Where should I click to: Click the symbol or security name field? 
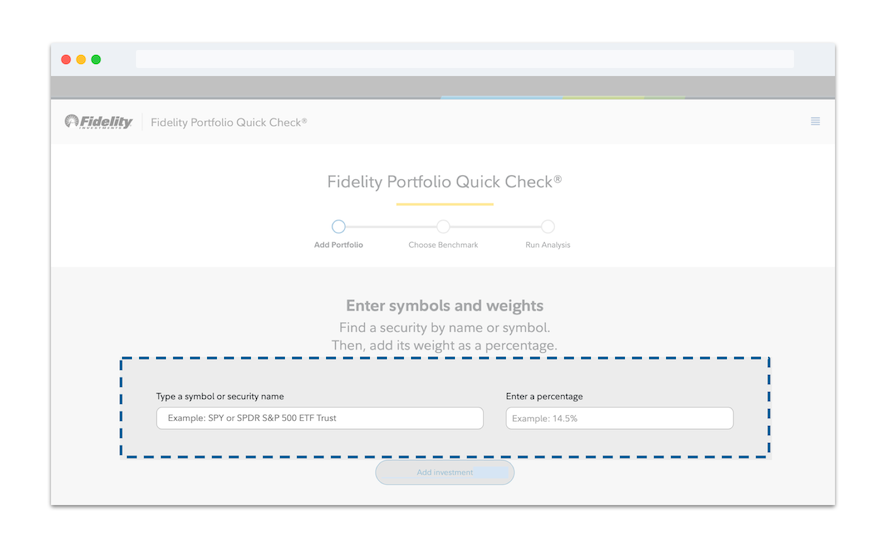point(319,418)
